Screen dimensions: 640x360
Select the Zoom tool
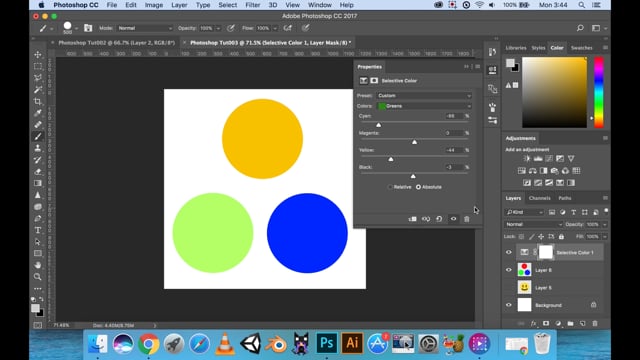(x=38, y=277)
